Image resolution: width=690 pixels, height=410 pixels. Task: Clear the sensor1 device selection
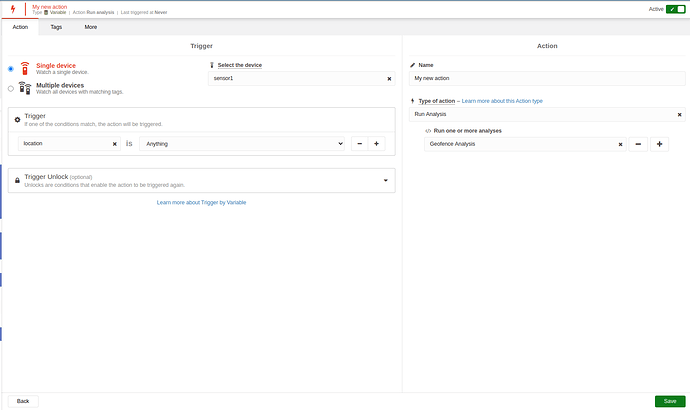click(x=389, y=79)
